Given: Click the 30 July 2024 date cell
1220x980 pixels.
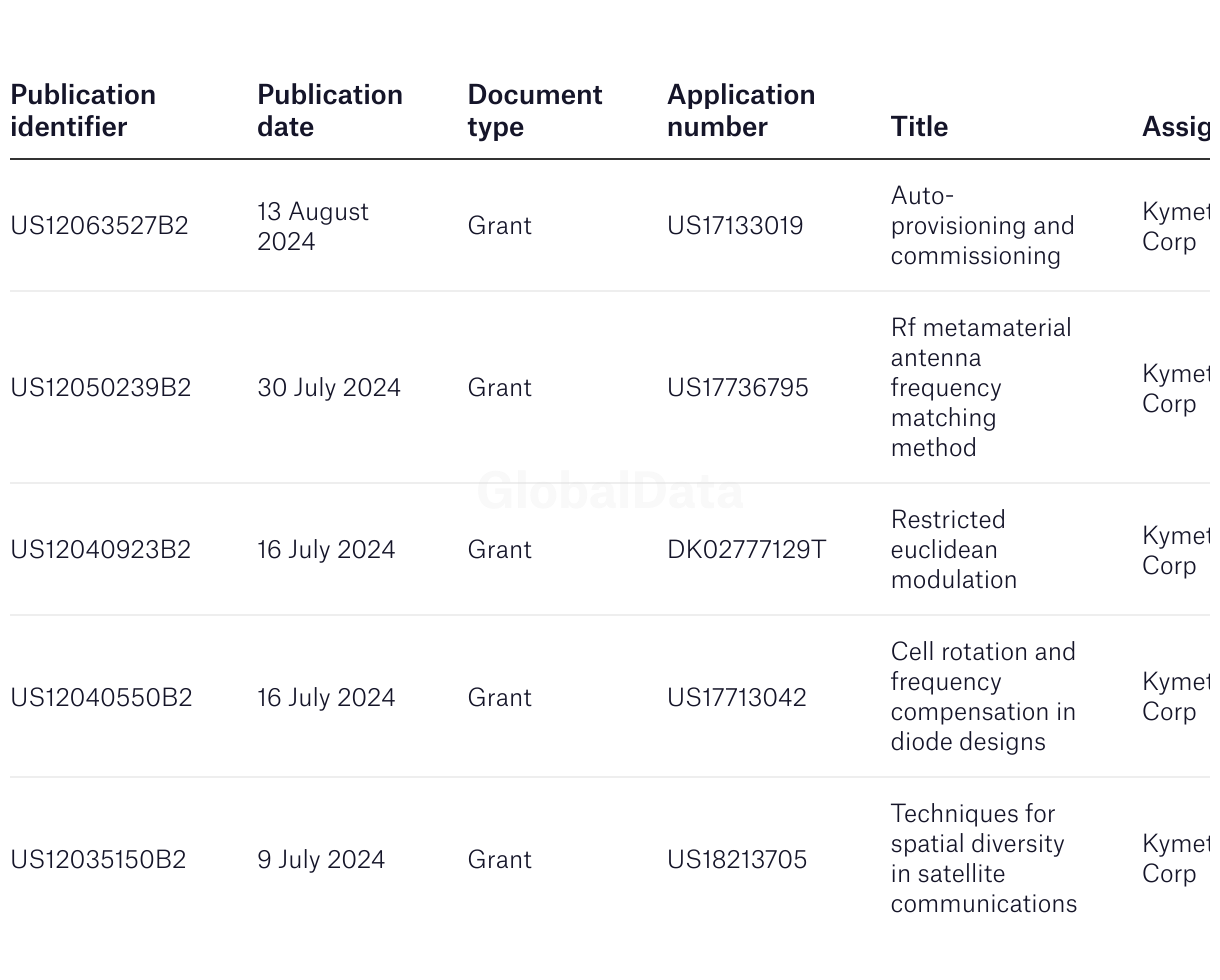Looking at the screenshot, I should tap(328, 388).
